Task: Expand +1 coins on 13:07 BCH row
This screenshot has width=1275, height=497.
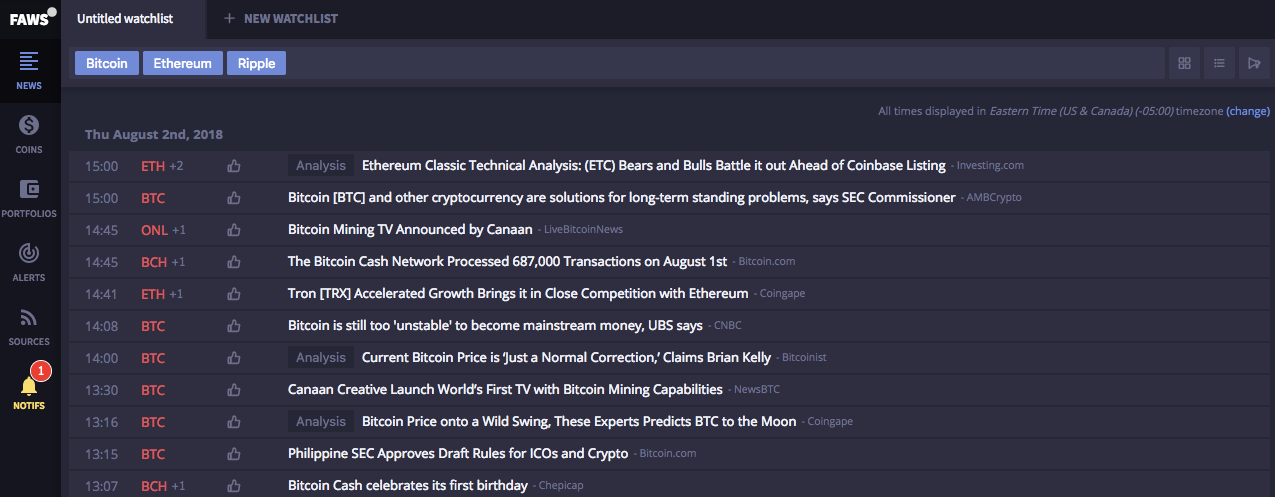Action: click(178, 486)
